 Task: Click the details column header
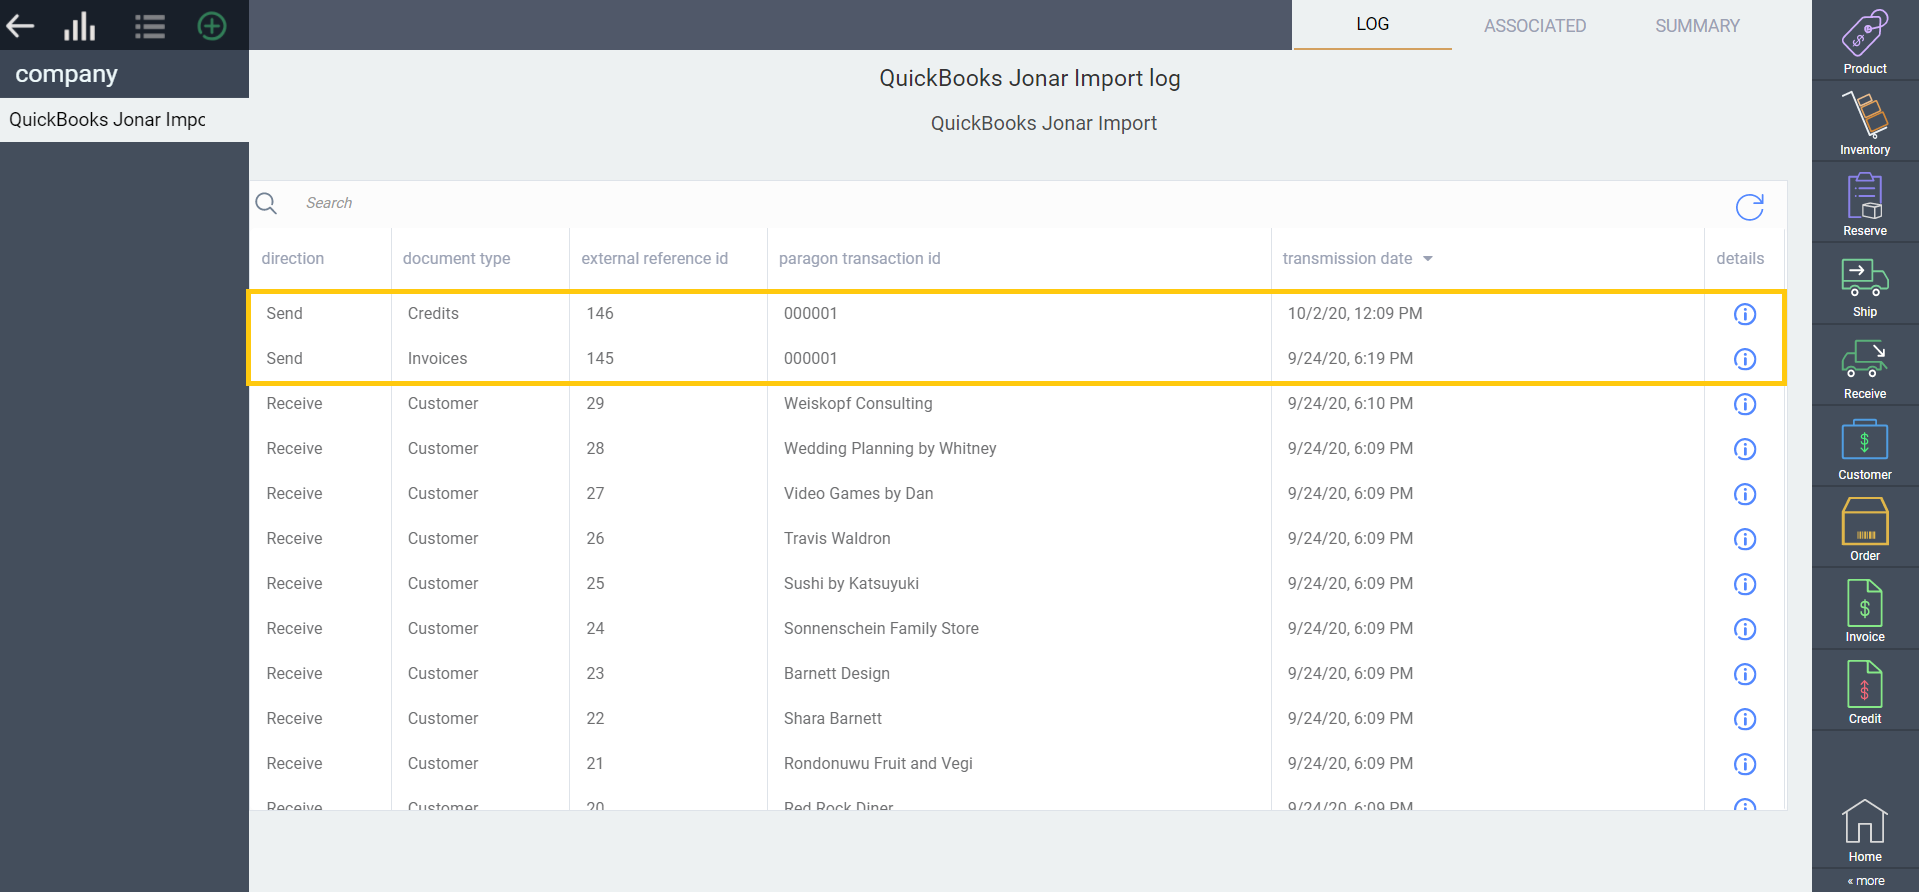coord(1740,258)
